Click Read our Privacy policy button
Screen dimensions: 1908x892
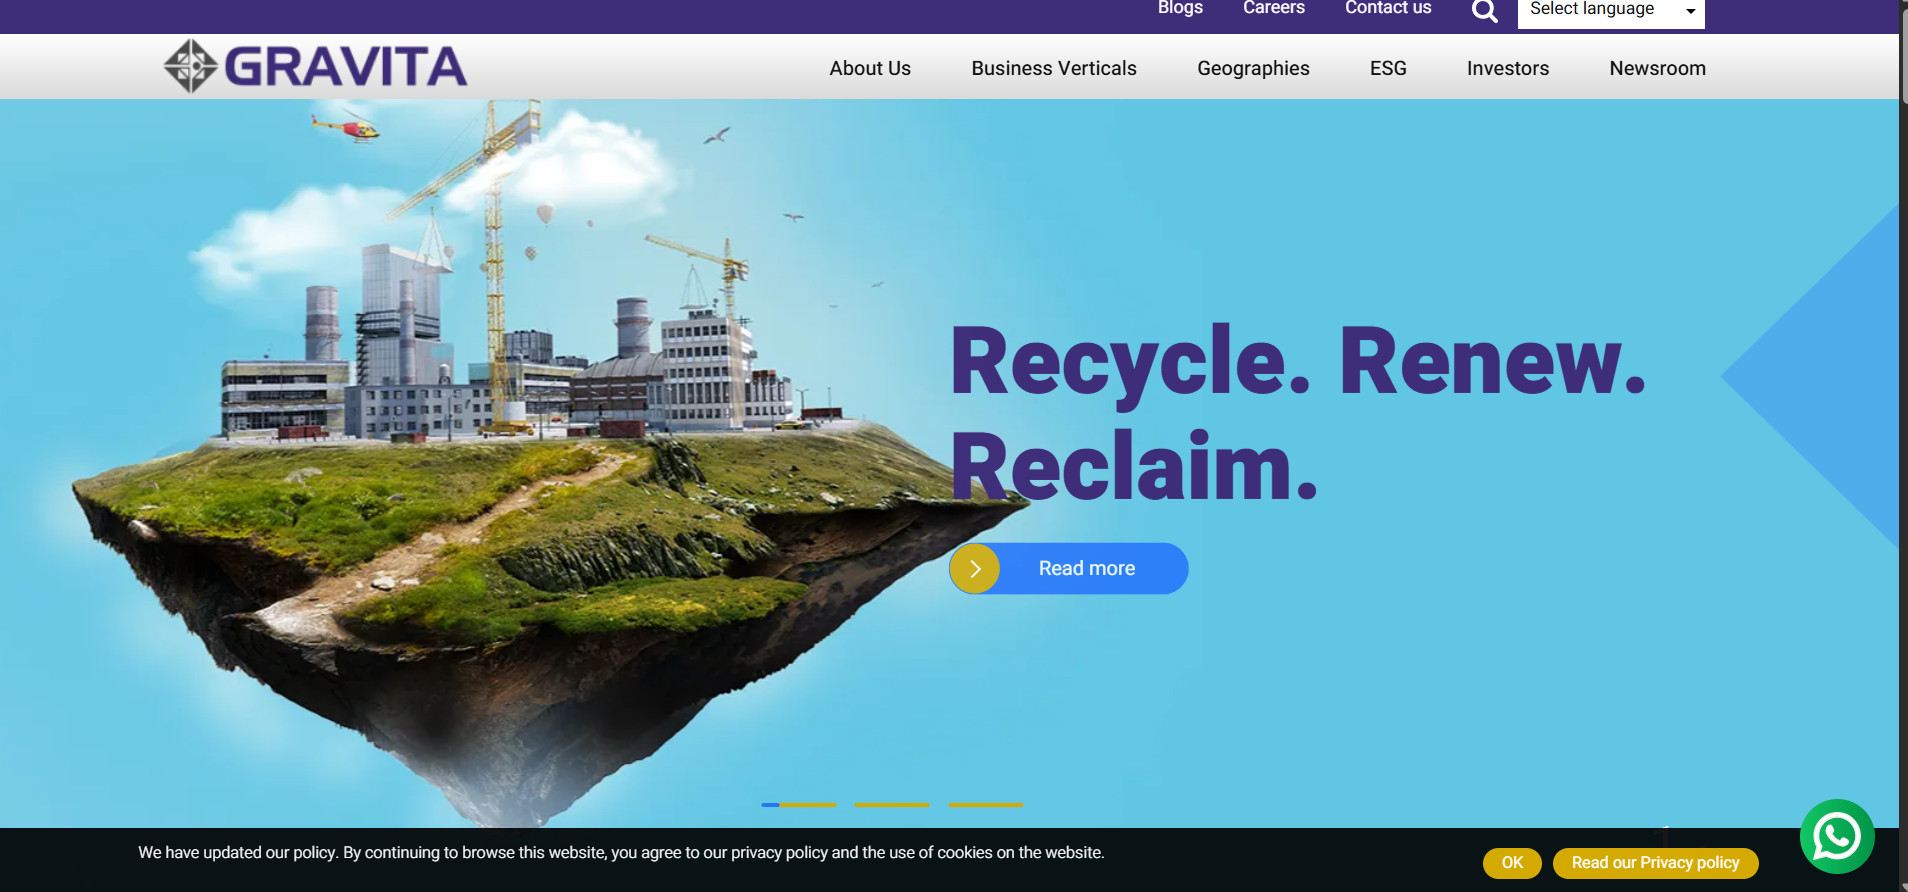pos(1655,863)
